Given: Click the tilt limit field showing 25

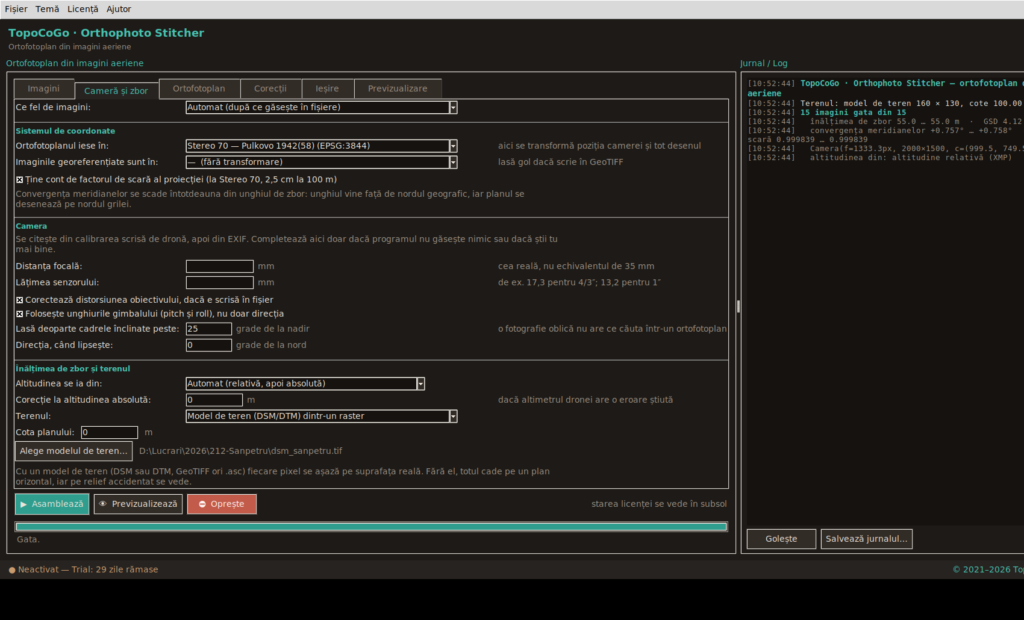Looking at the screenshot, I should pos(208,329).
